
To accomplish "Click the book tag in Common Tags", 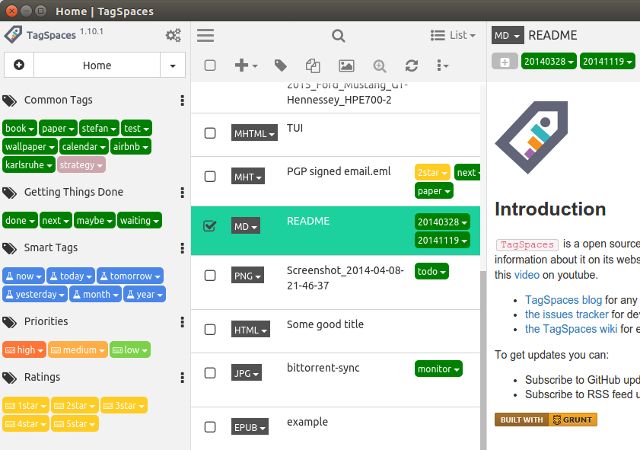I will [19, 128].
